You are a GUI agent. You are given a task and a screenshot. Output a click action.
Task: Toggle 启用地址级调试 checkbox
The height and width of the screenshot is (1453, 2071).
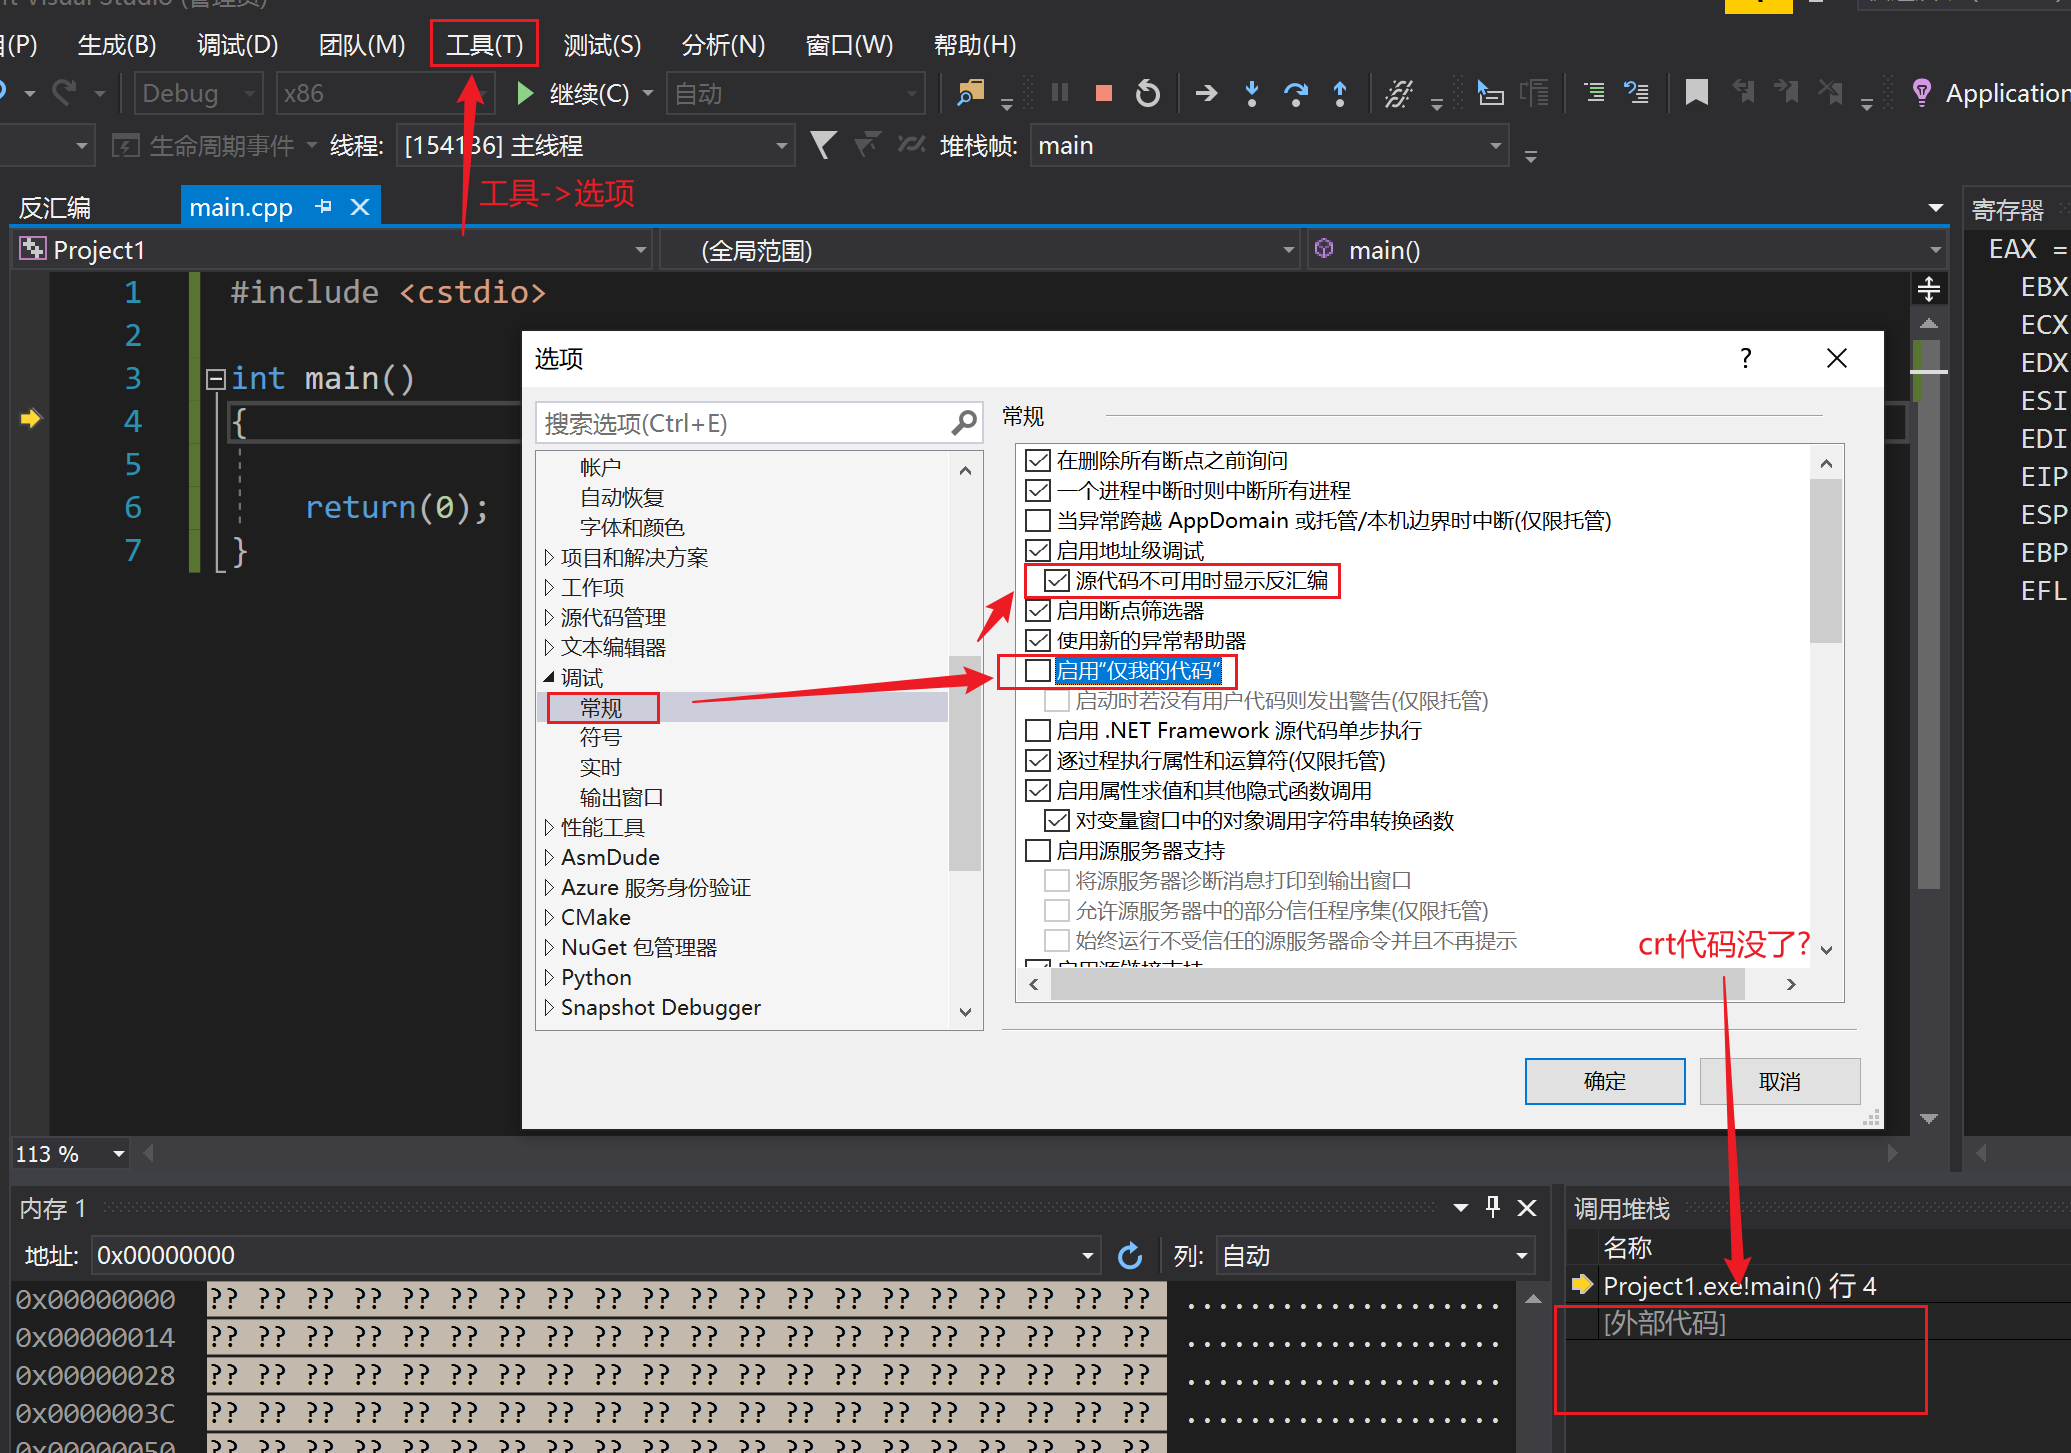tap(1038, 551)
